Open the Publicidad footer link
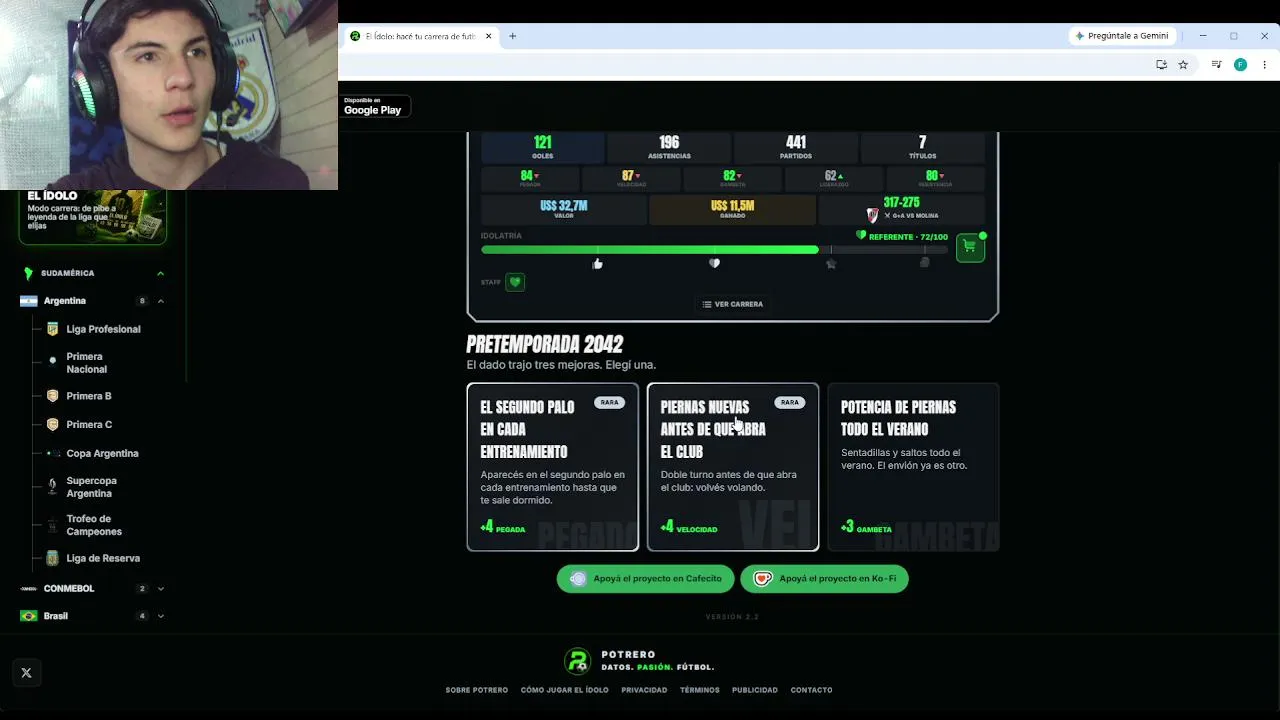The image size is (1280, 720). pyautogui.click(x=755, y=690)
